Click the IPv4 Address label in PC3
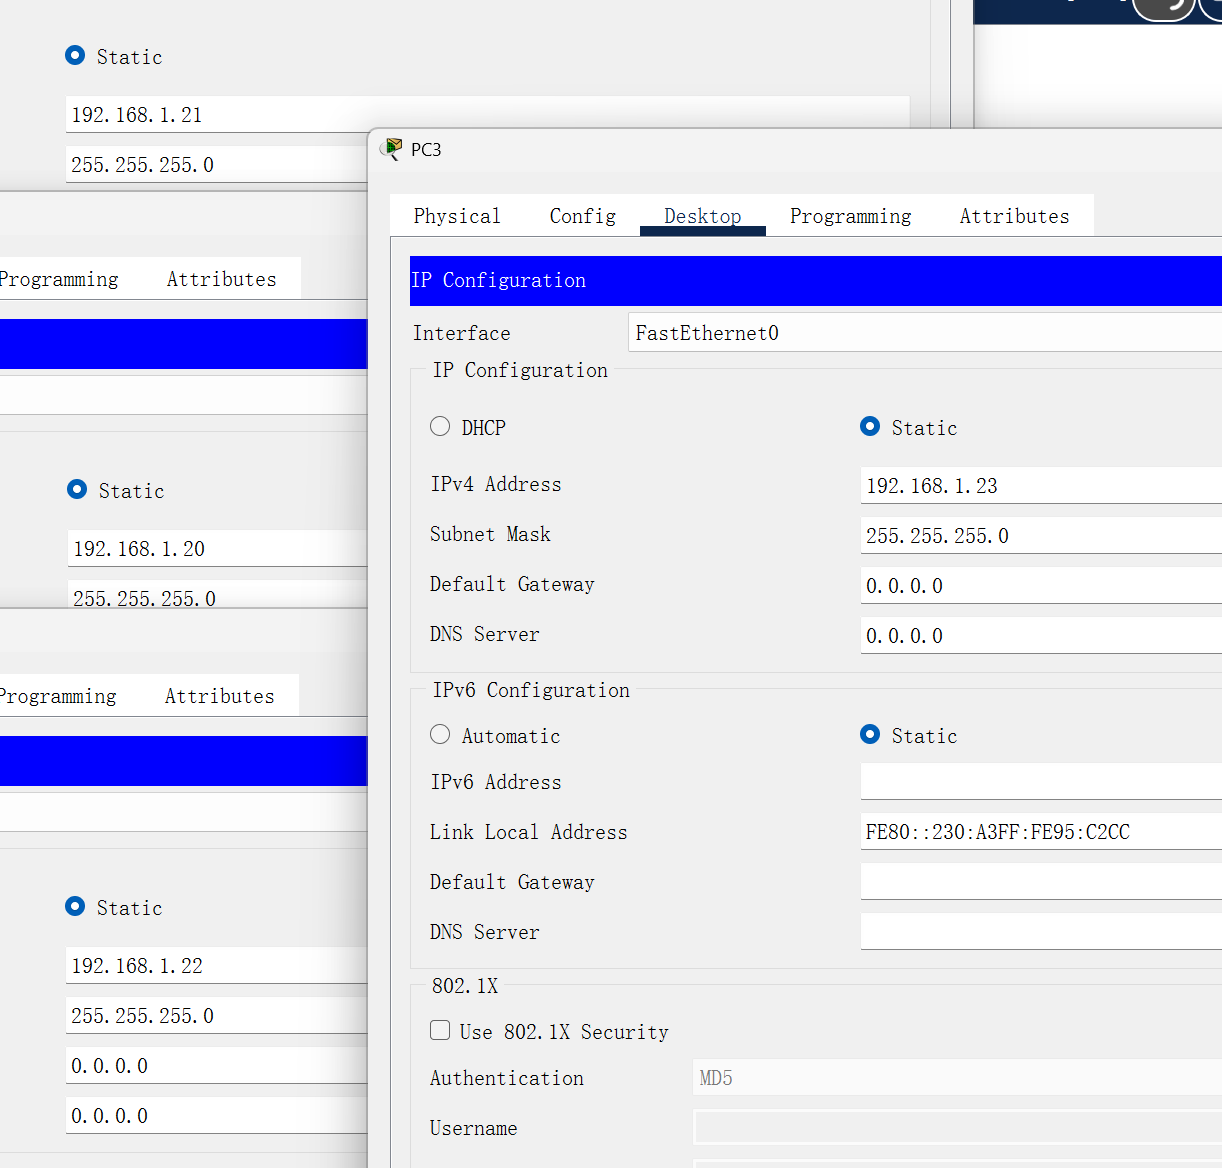 pyautogui.click(x=496, y=484)
